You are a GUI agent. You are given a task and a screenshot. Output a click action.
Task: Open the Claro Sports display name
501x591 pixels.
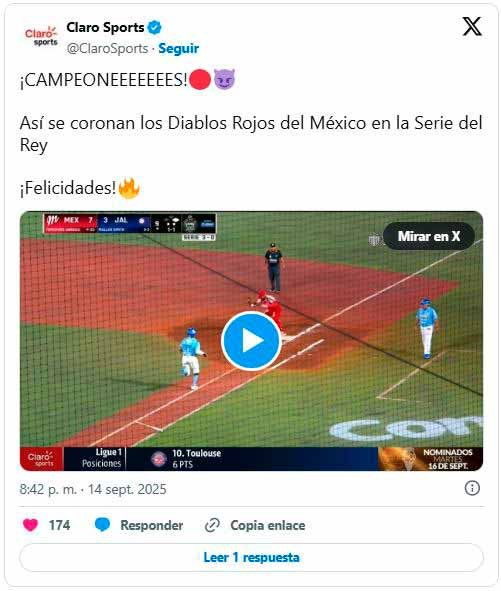point(105,28)
